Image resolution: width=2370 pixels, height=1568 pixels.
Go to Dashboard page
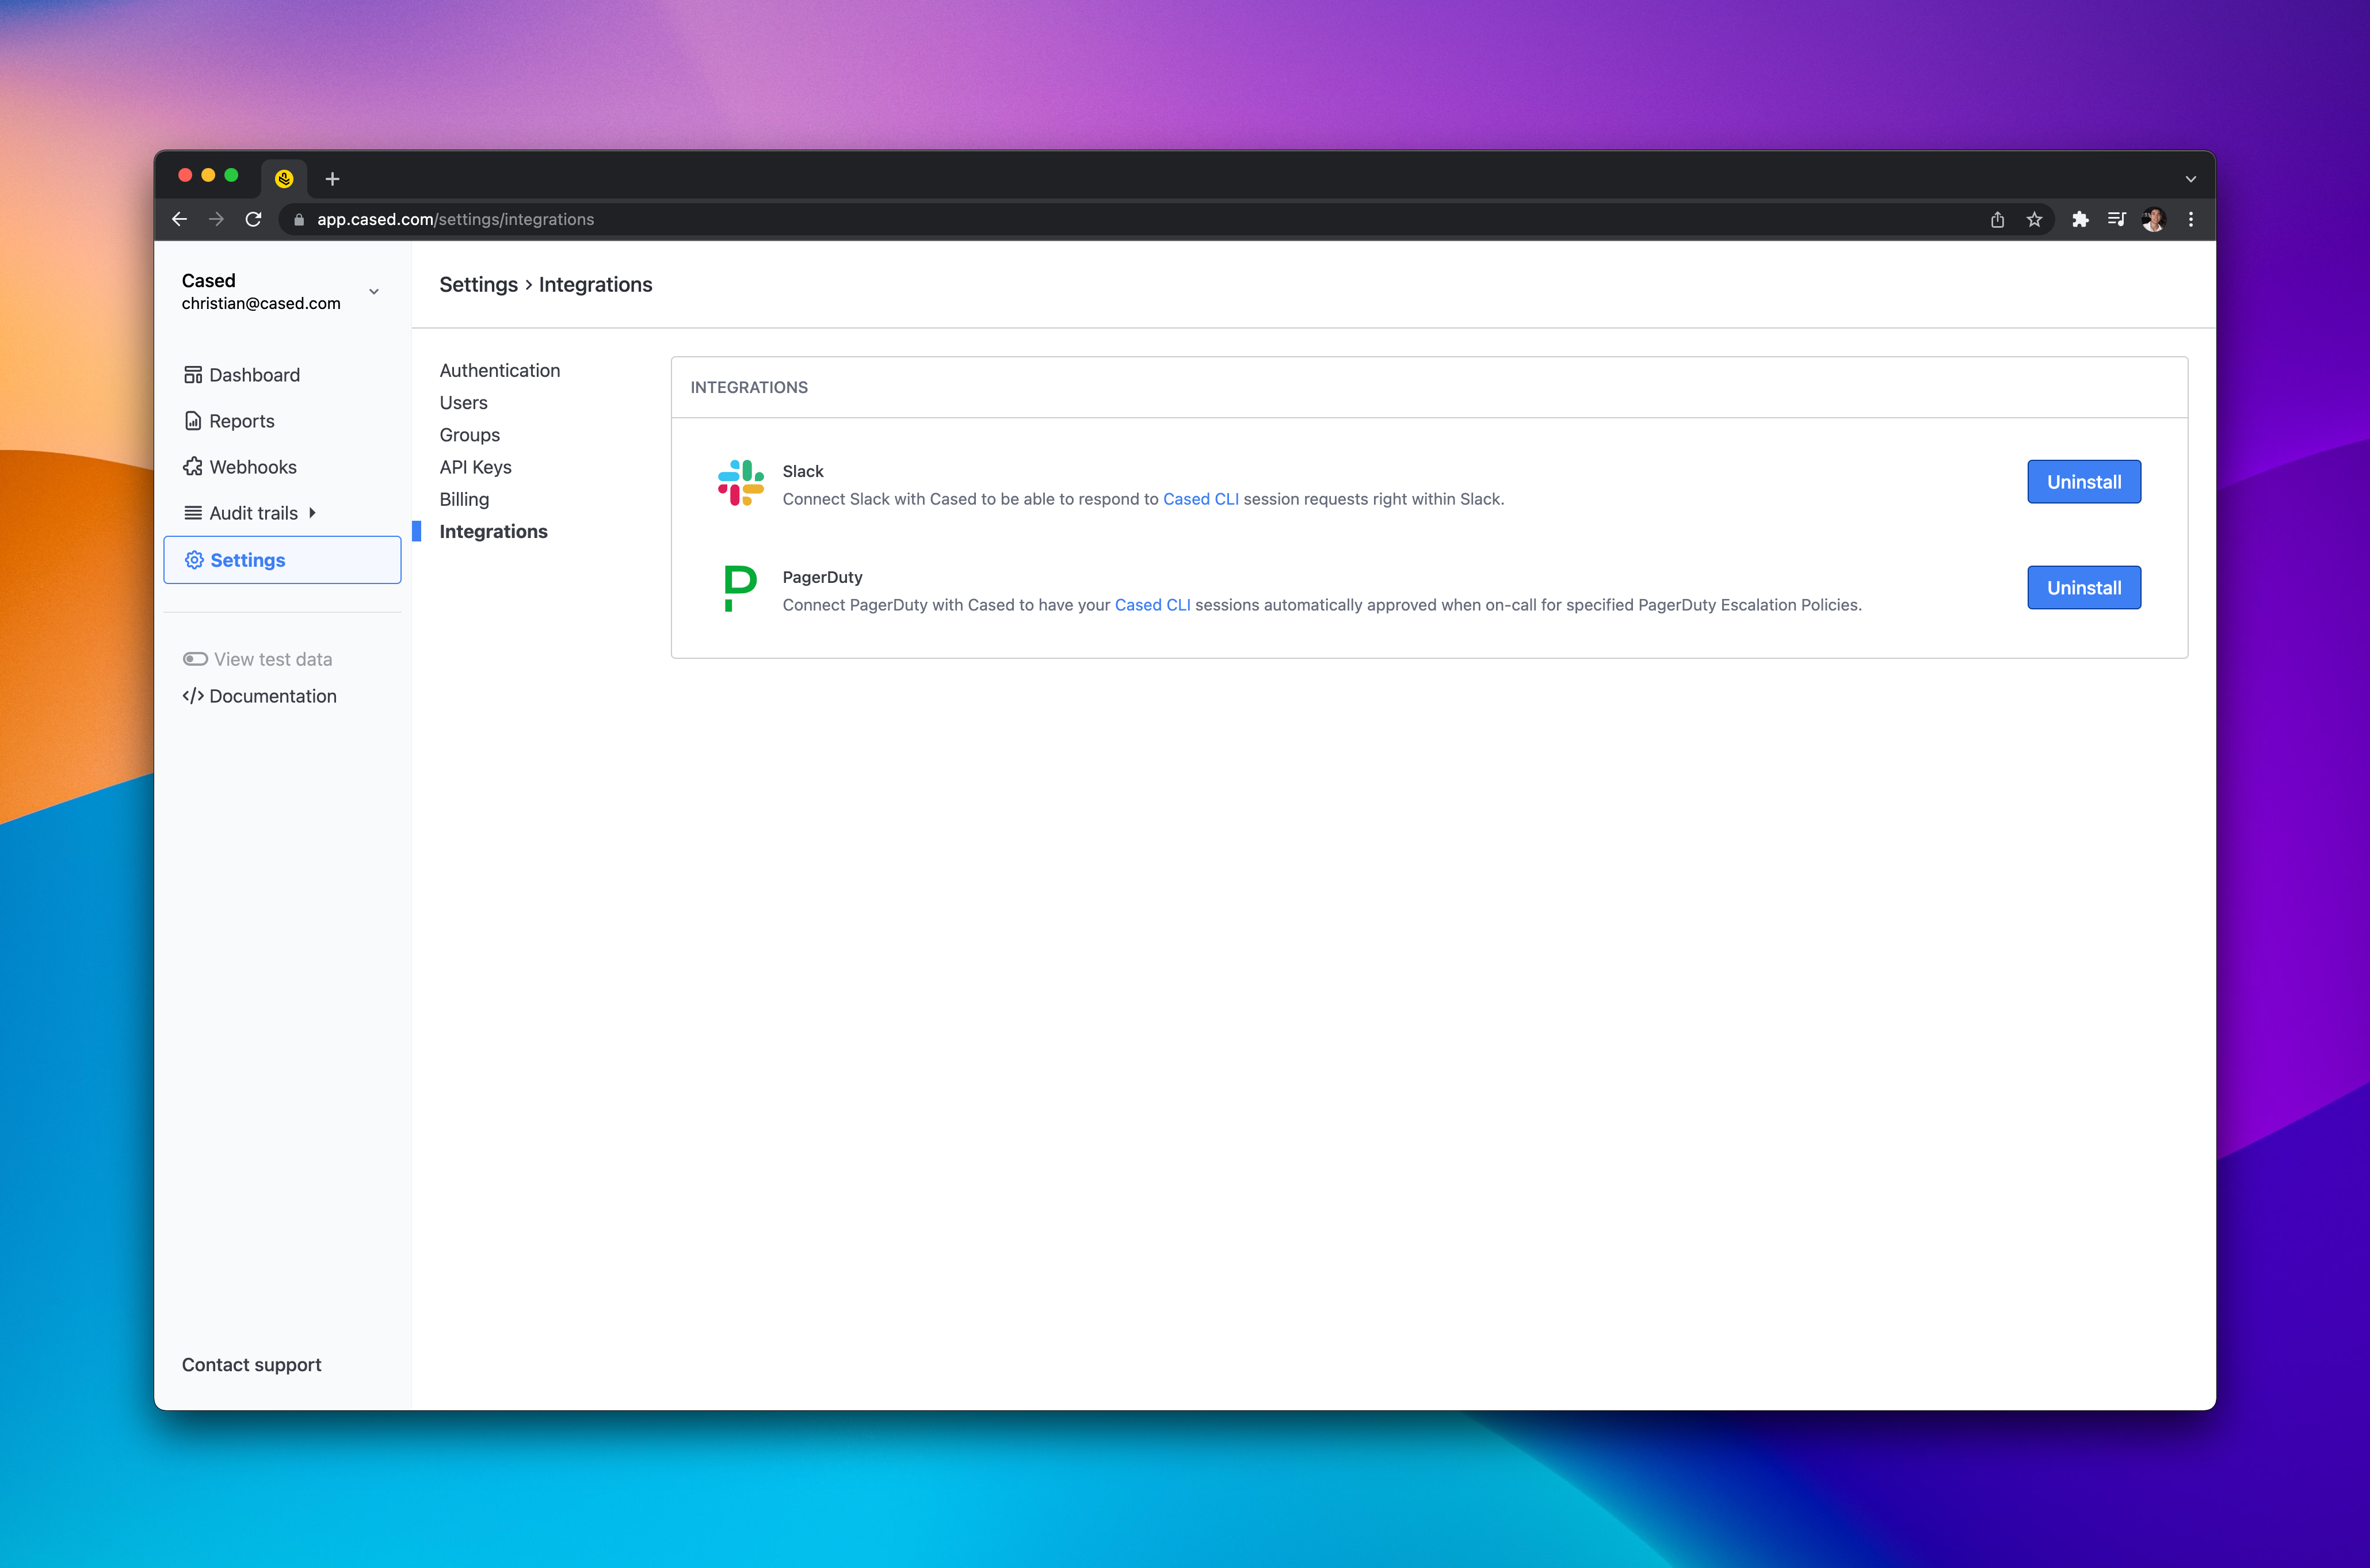[x=254, y=375]
